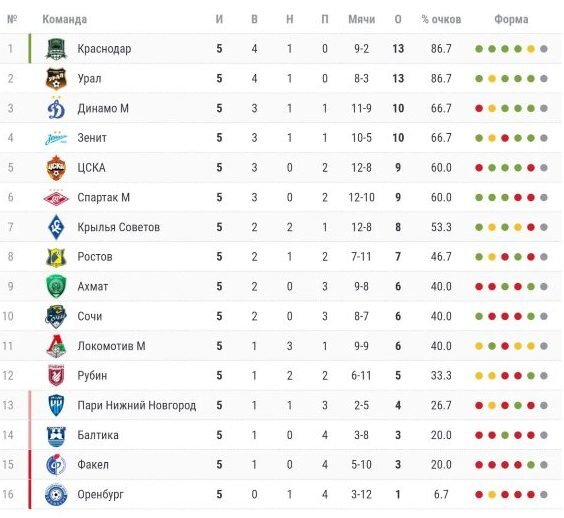The height and width of the screenshot is (518, 564).
Task: Click the Lokomotiv M red-green logo
Action: 56,346
